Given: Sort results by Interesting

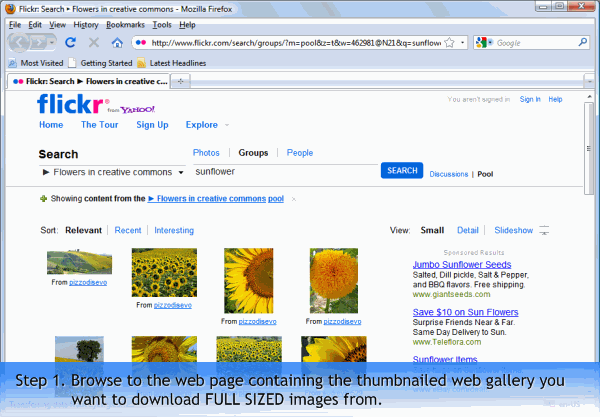Looking at the screenshot, I should pyautogui.click(x=174, y=230).
